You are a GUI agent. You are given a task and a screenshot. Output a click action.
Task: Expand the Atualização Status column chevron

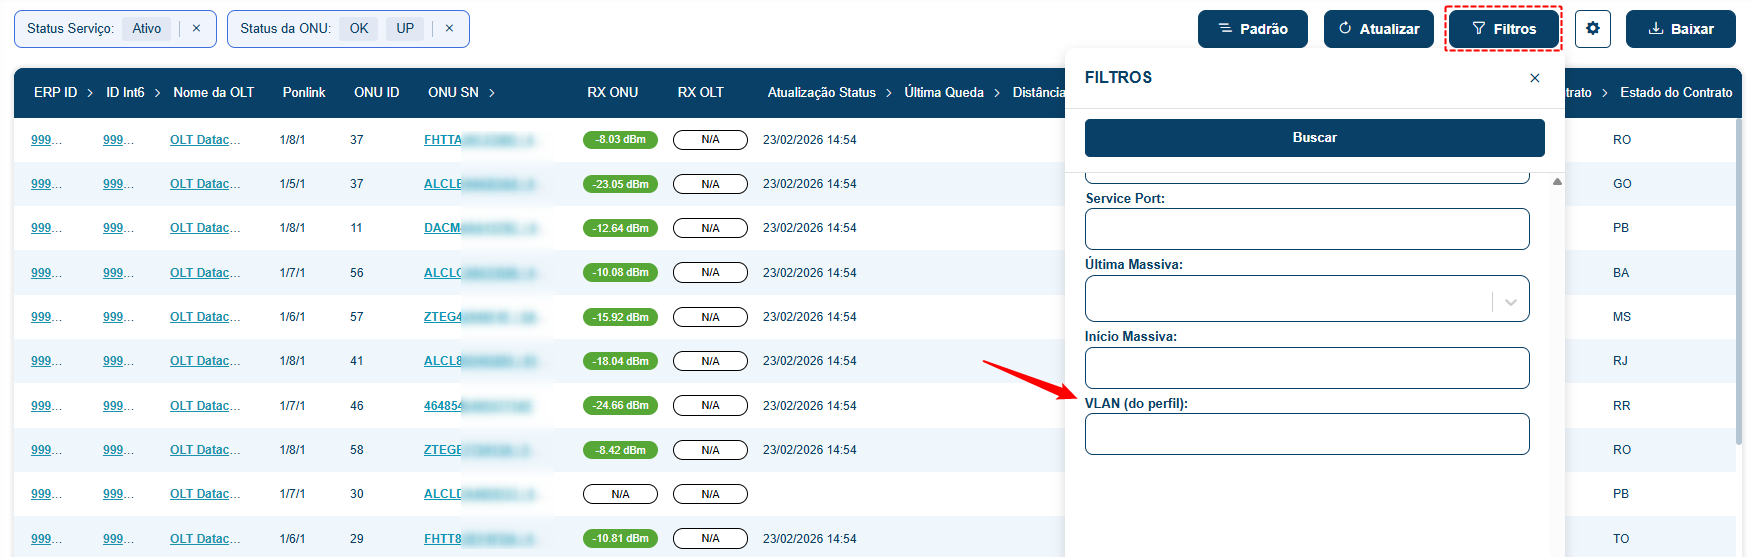coord(888,93)
